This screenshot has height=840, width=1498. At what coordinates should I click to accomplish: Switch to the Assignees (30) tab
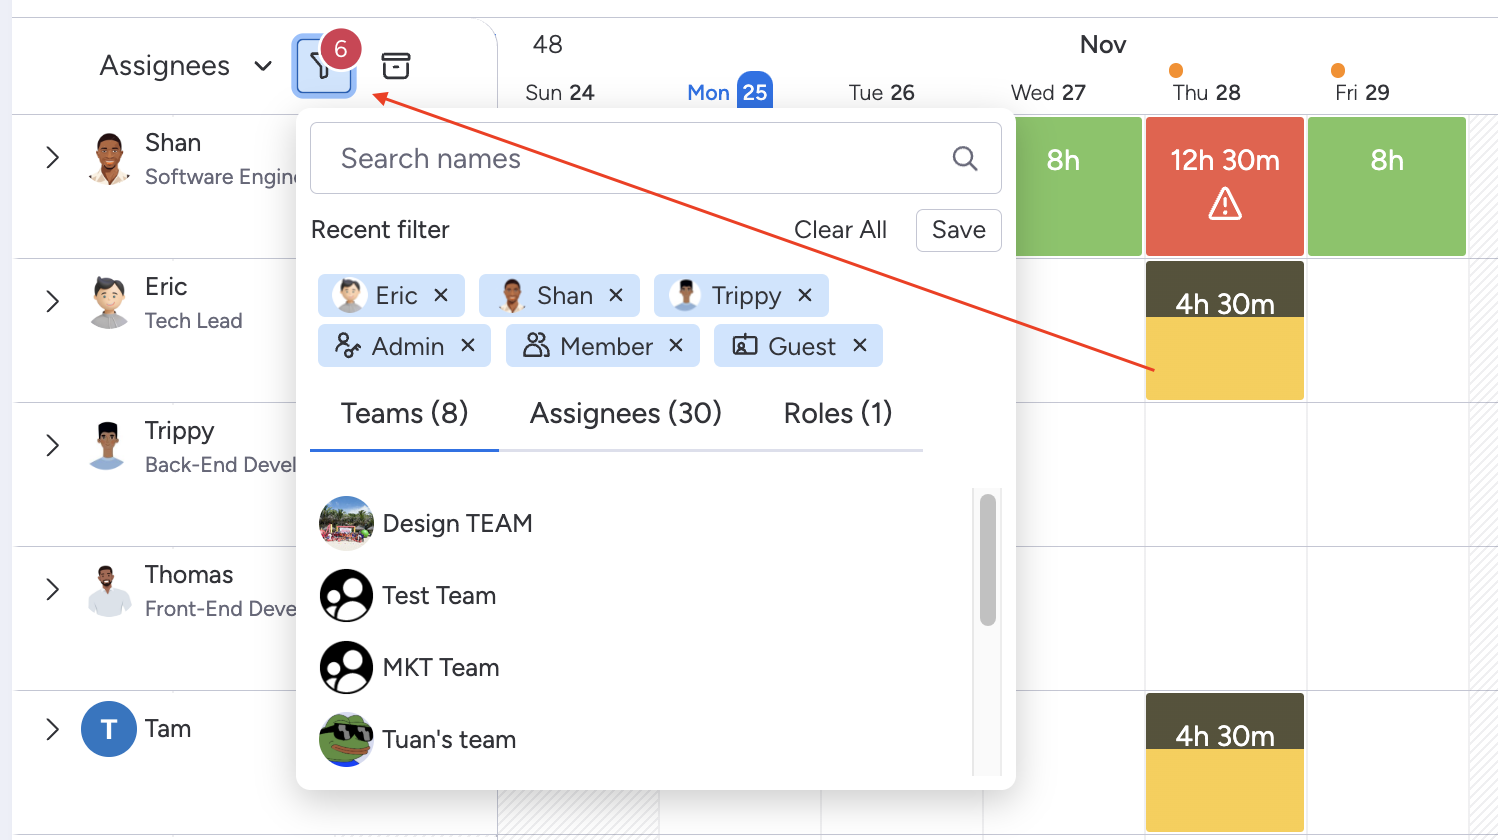[x=625, y=413]
